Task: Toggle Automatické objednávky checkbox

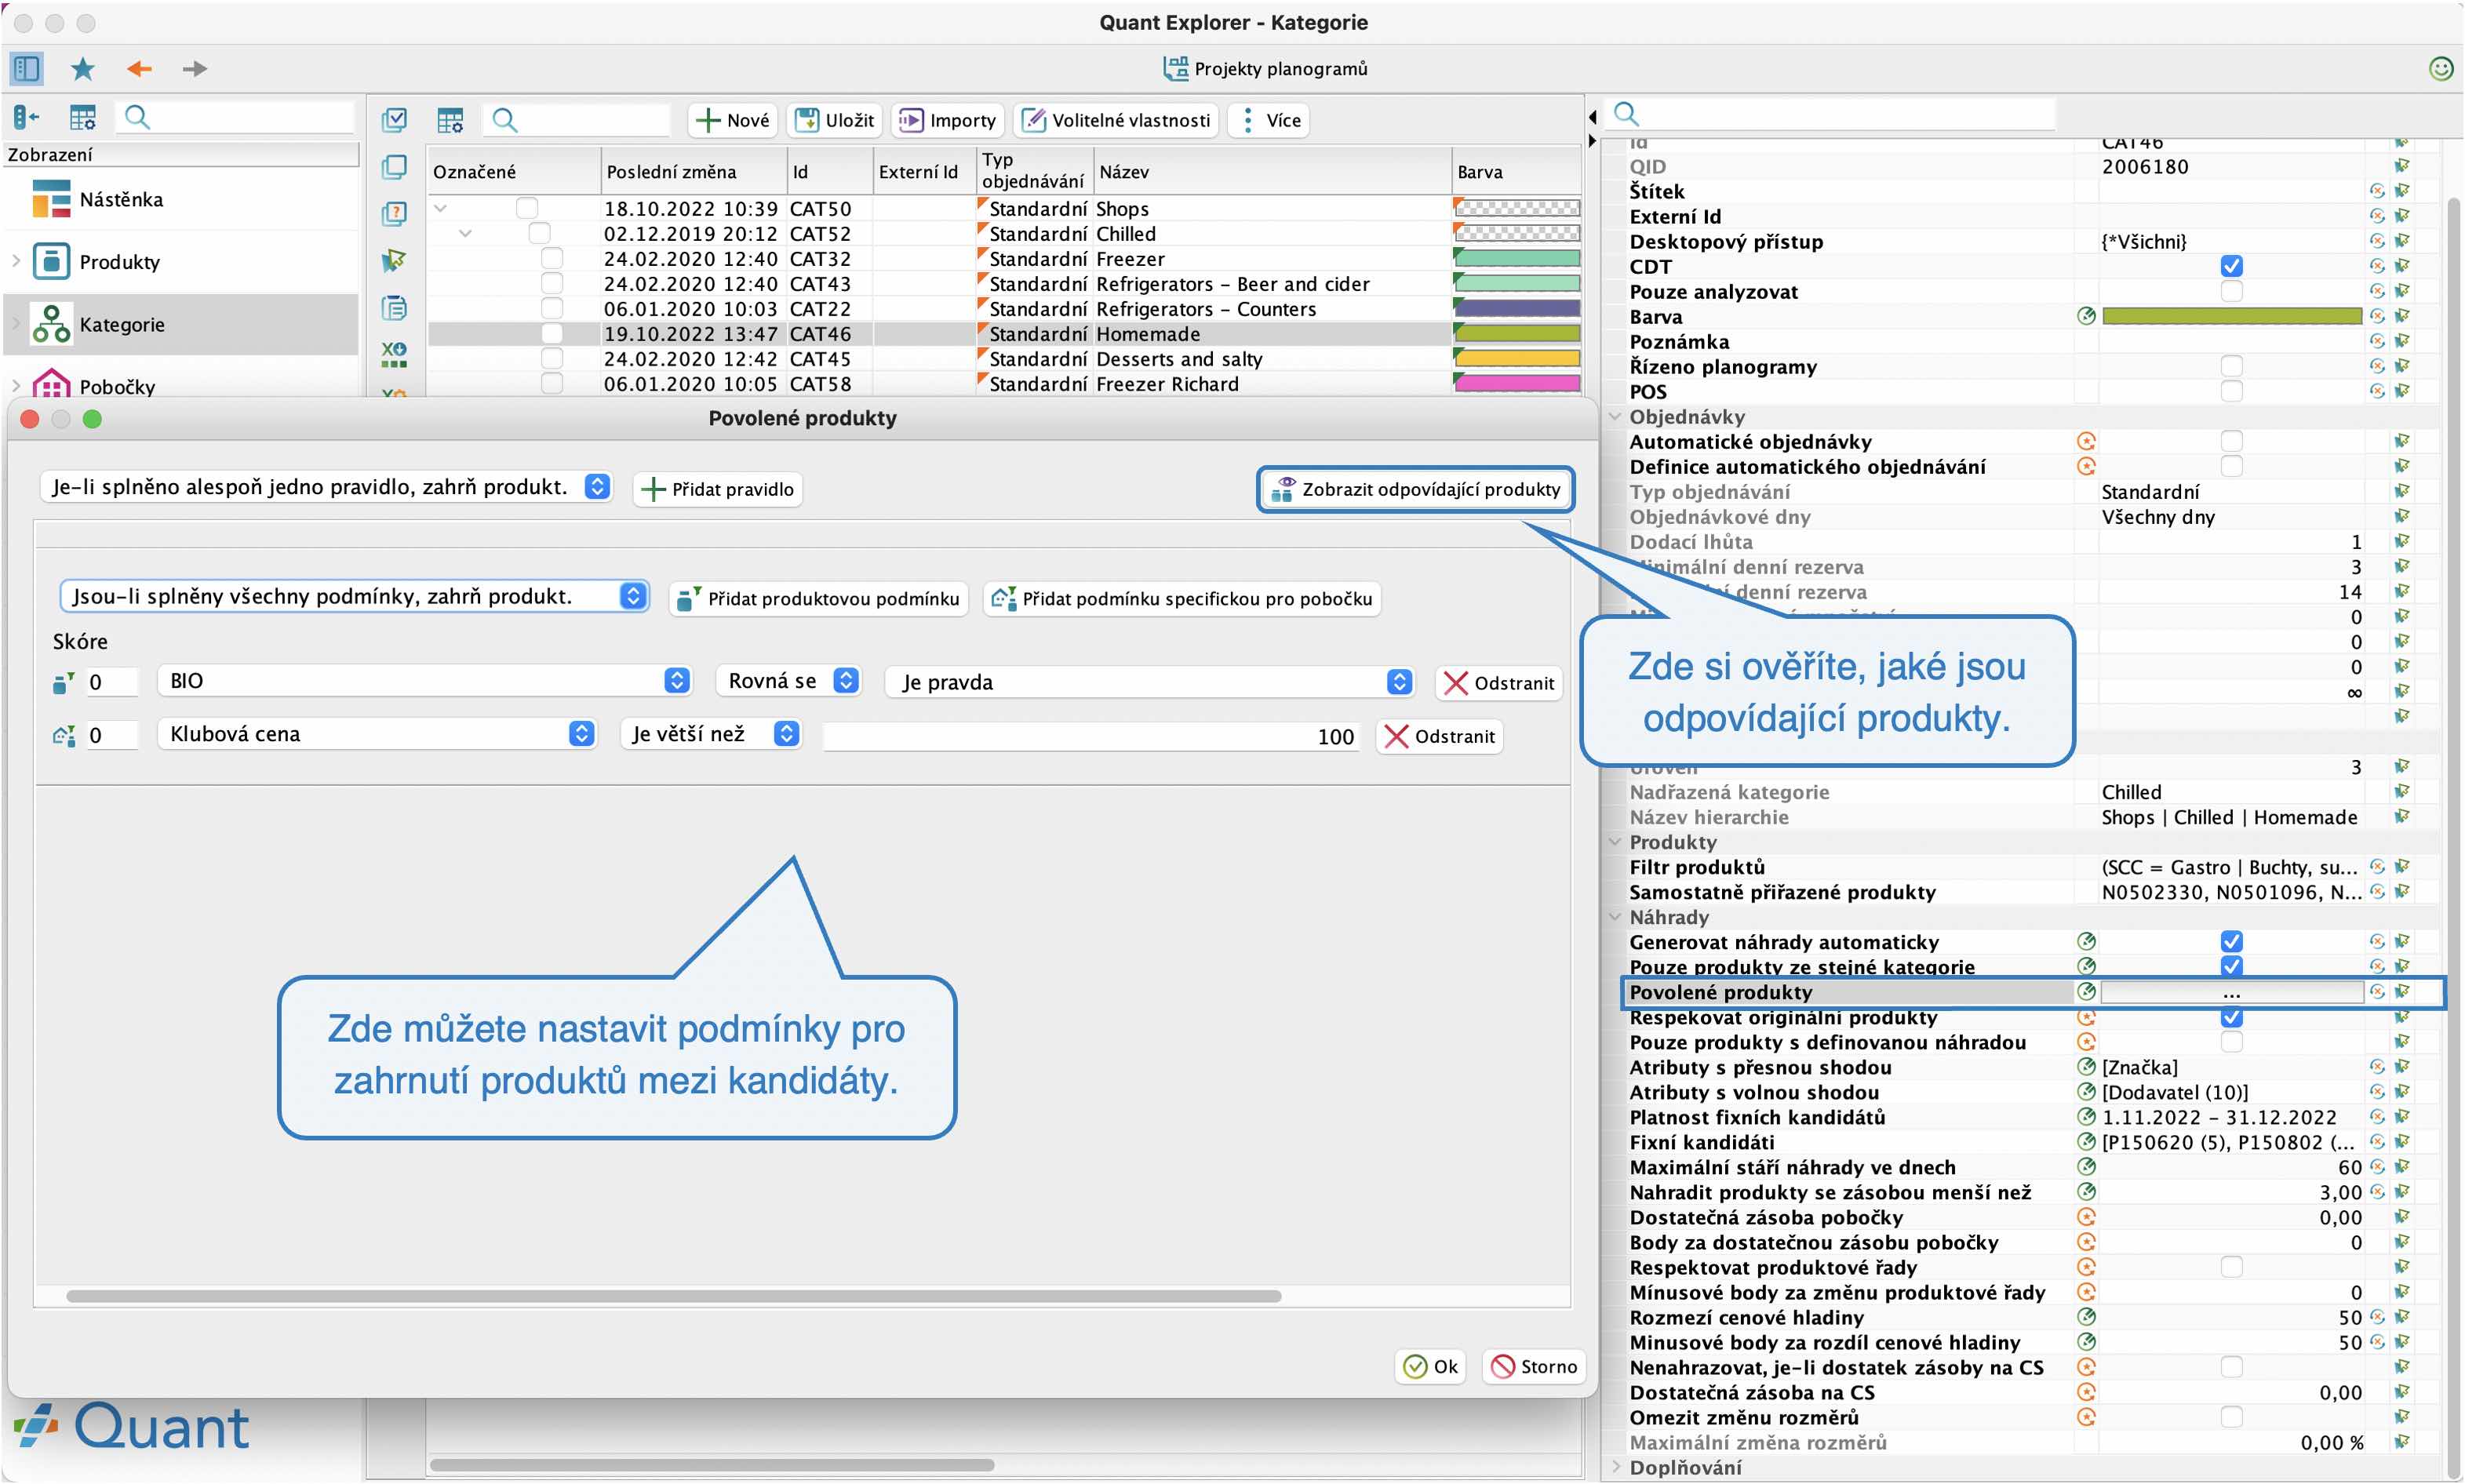Action: (x=2231, y=441)
